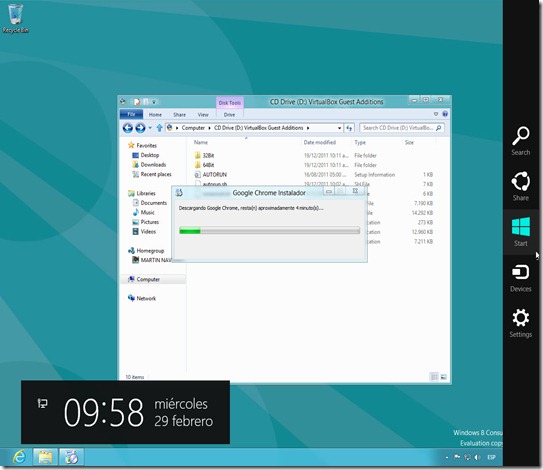Image resolution: width=543 pixels, height=470 pixels.
Task: Launch Internet Explorer from the taskbar
Action: [19, 457]
